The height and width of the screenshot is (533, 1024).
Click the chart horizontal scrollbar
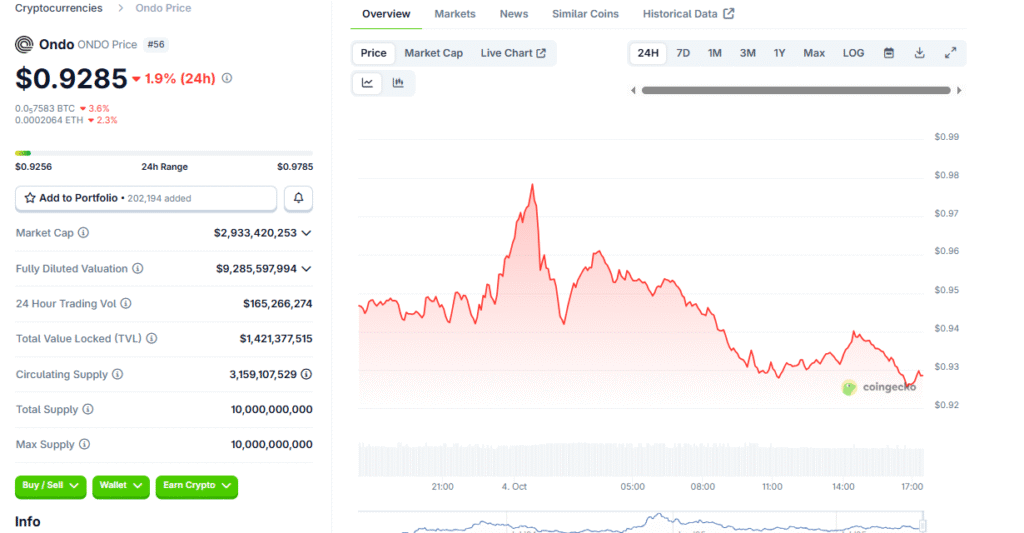click(x=795, y=90)
